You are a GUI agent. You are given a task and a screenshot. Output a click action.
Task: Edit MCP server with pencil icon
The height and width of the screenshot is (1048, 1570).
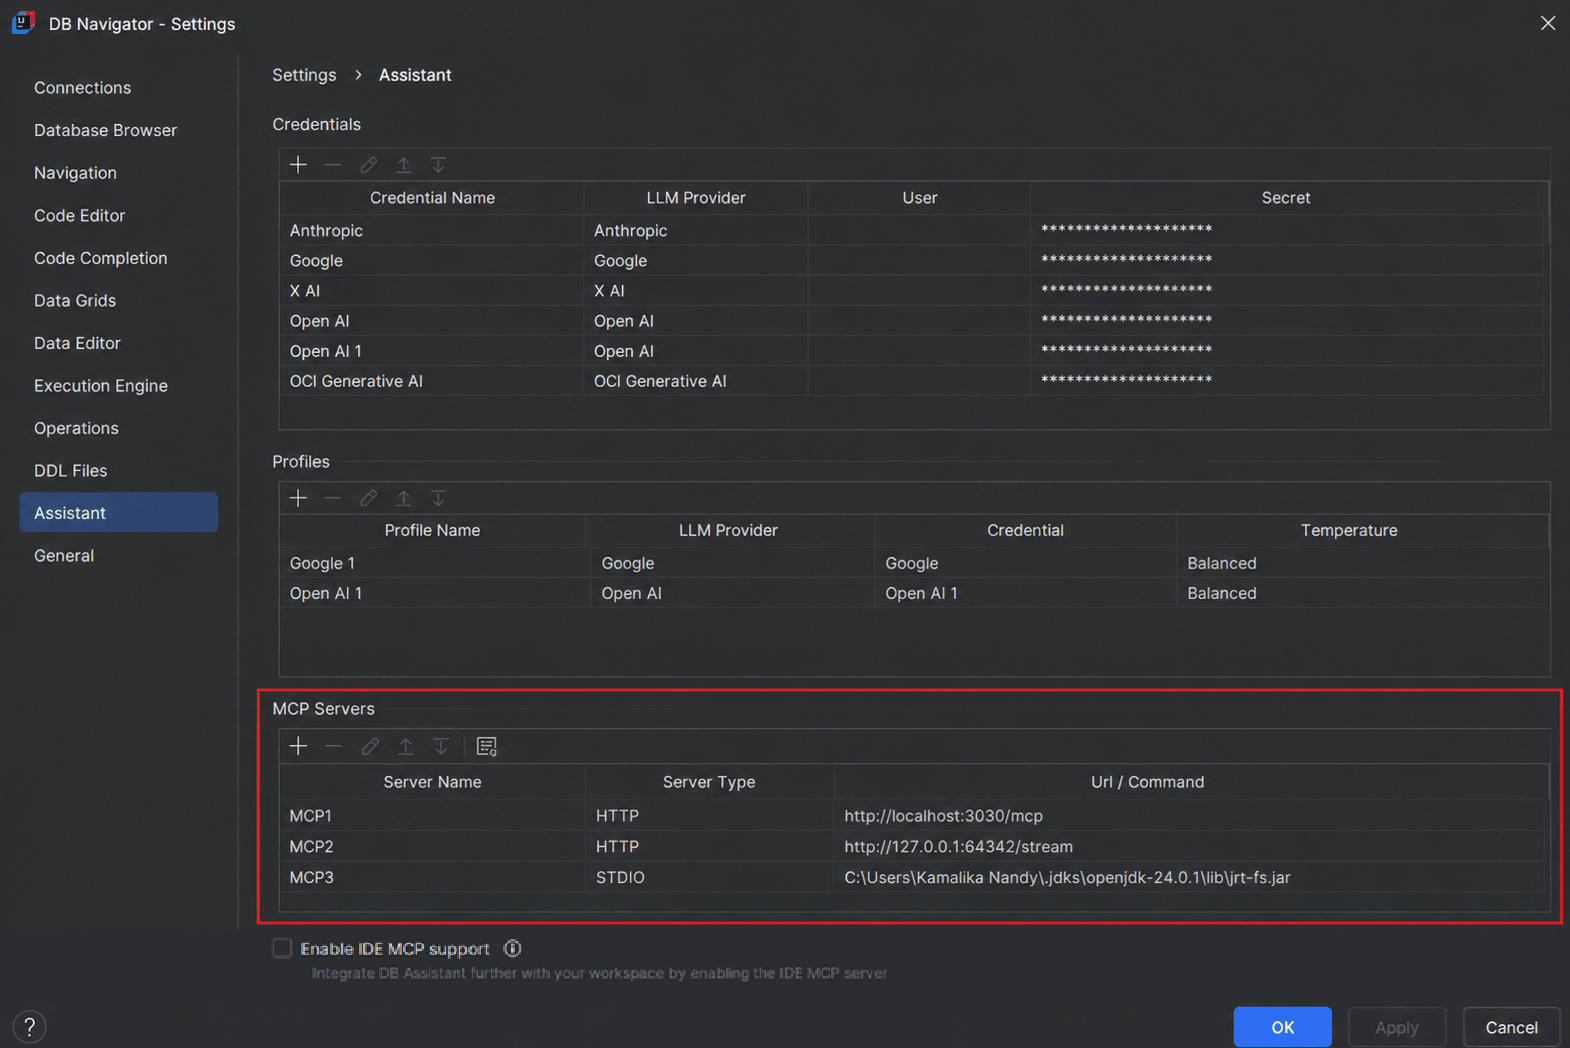pos(370,746)
